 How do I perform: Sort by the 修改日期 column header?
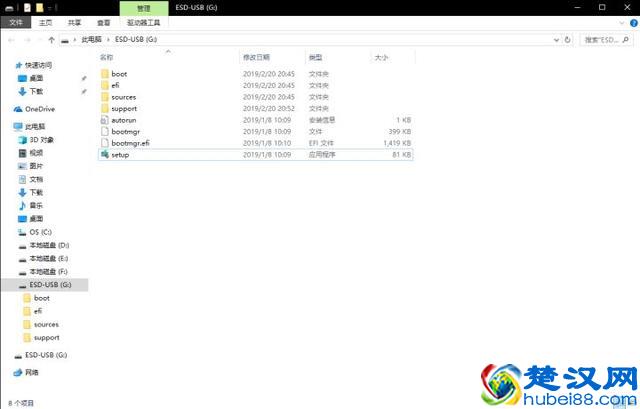click(256, 58)
